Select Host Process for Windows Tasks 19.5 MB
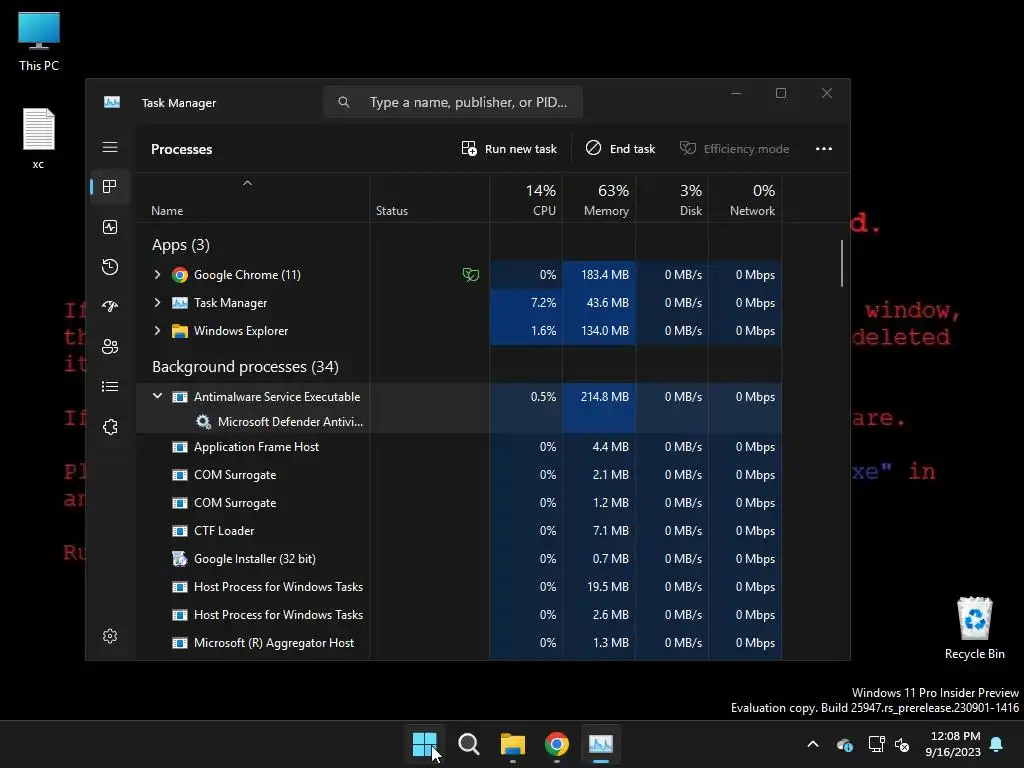 click(458, 587)
